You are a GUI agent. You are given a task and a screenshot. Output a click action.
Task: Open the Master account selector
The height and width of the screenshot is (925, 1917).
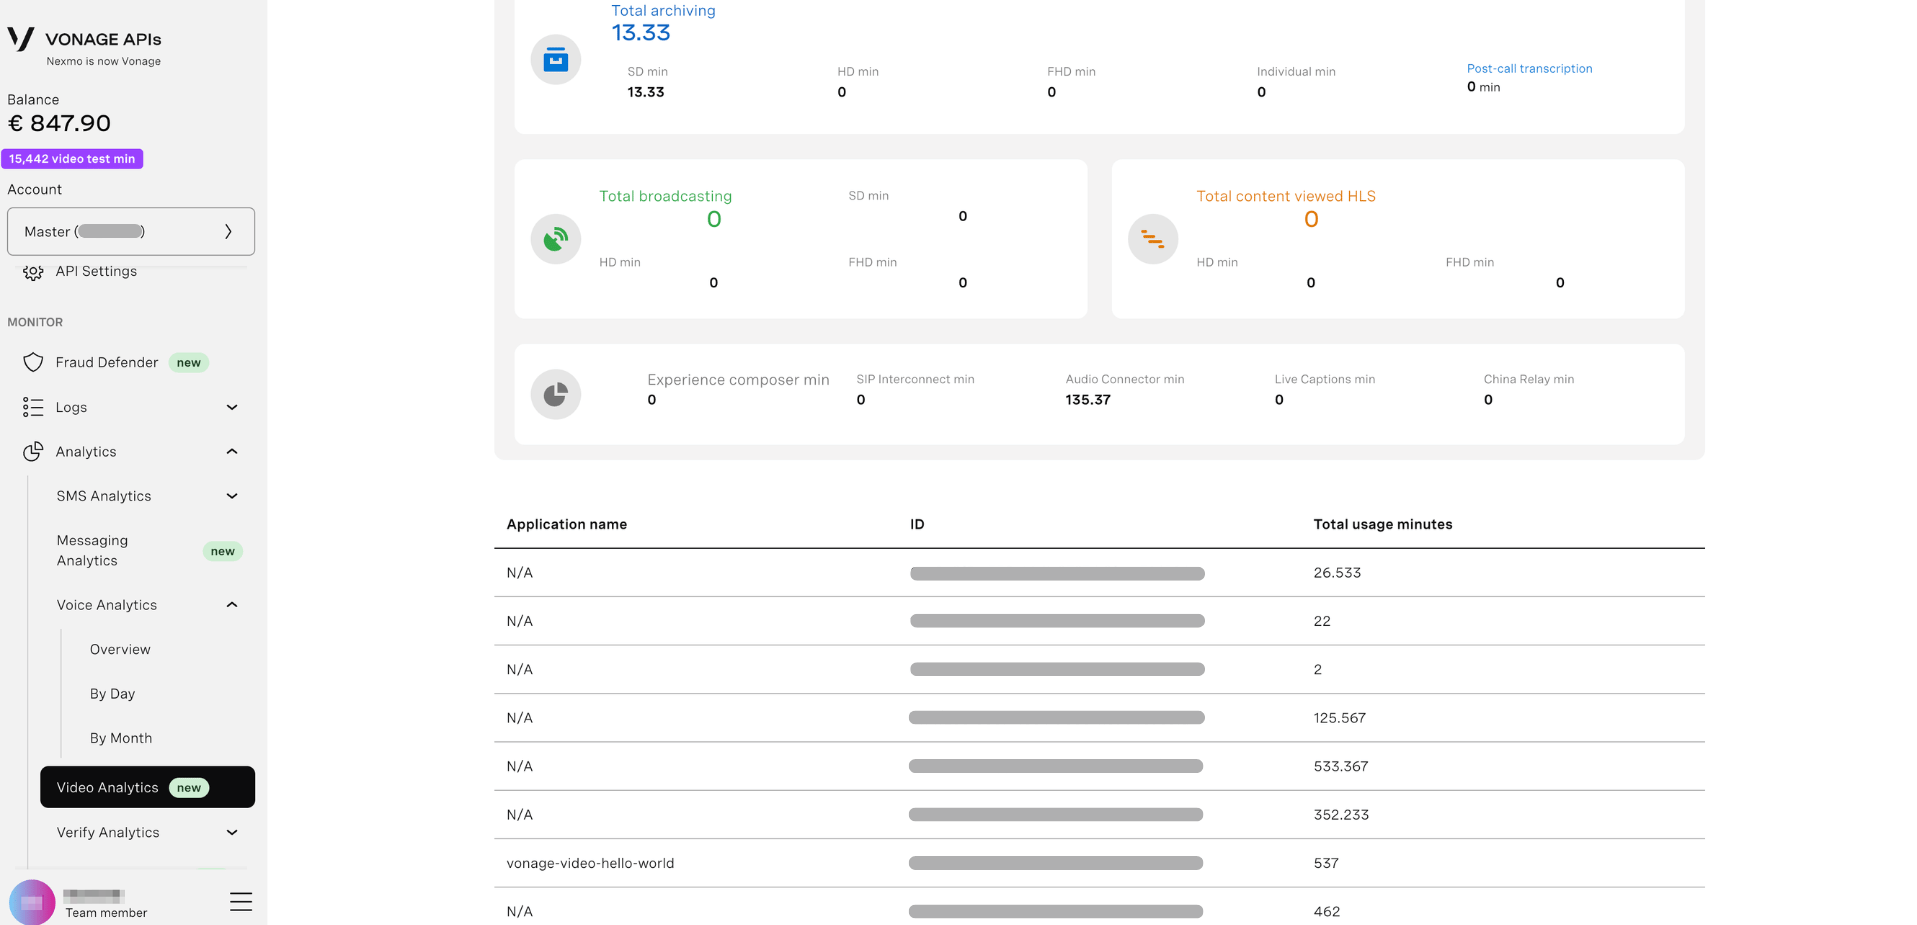[x=131, y=231]
